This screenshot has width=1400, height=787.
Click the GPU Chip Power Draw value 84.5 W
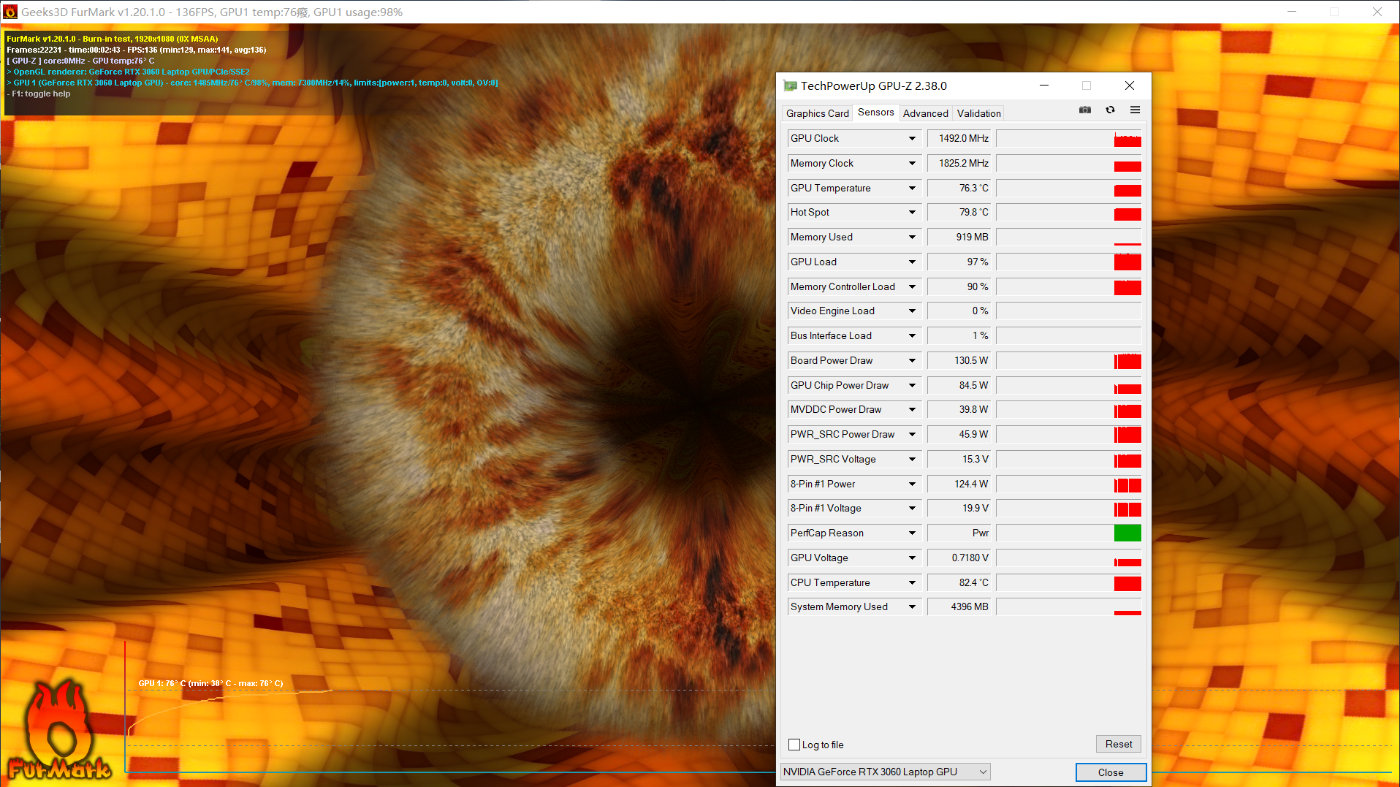tap(959, 385)
